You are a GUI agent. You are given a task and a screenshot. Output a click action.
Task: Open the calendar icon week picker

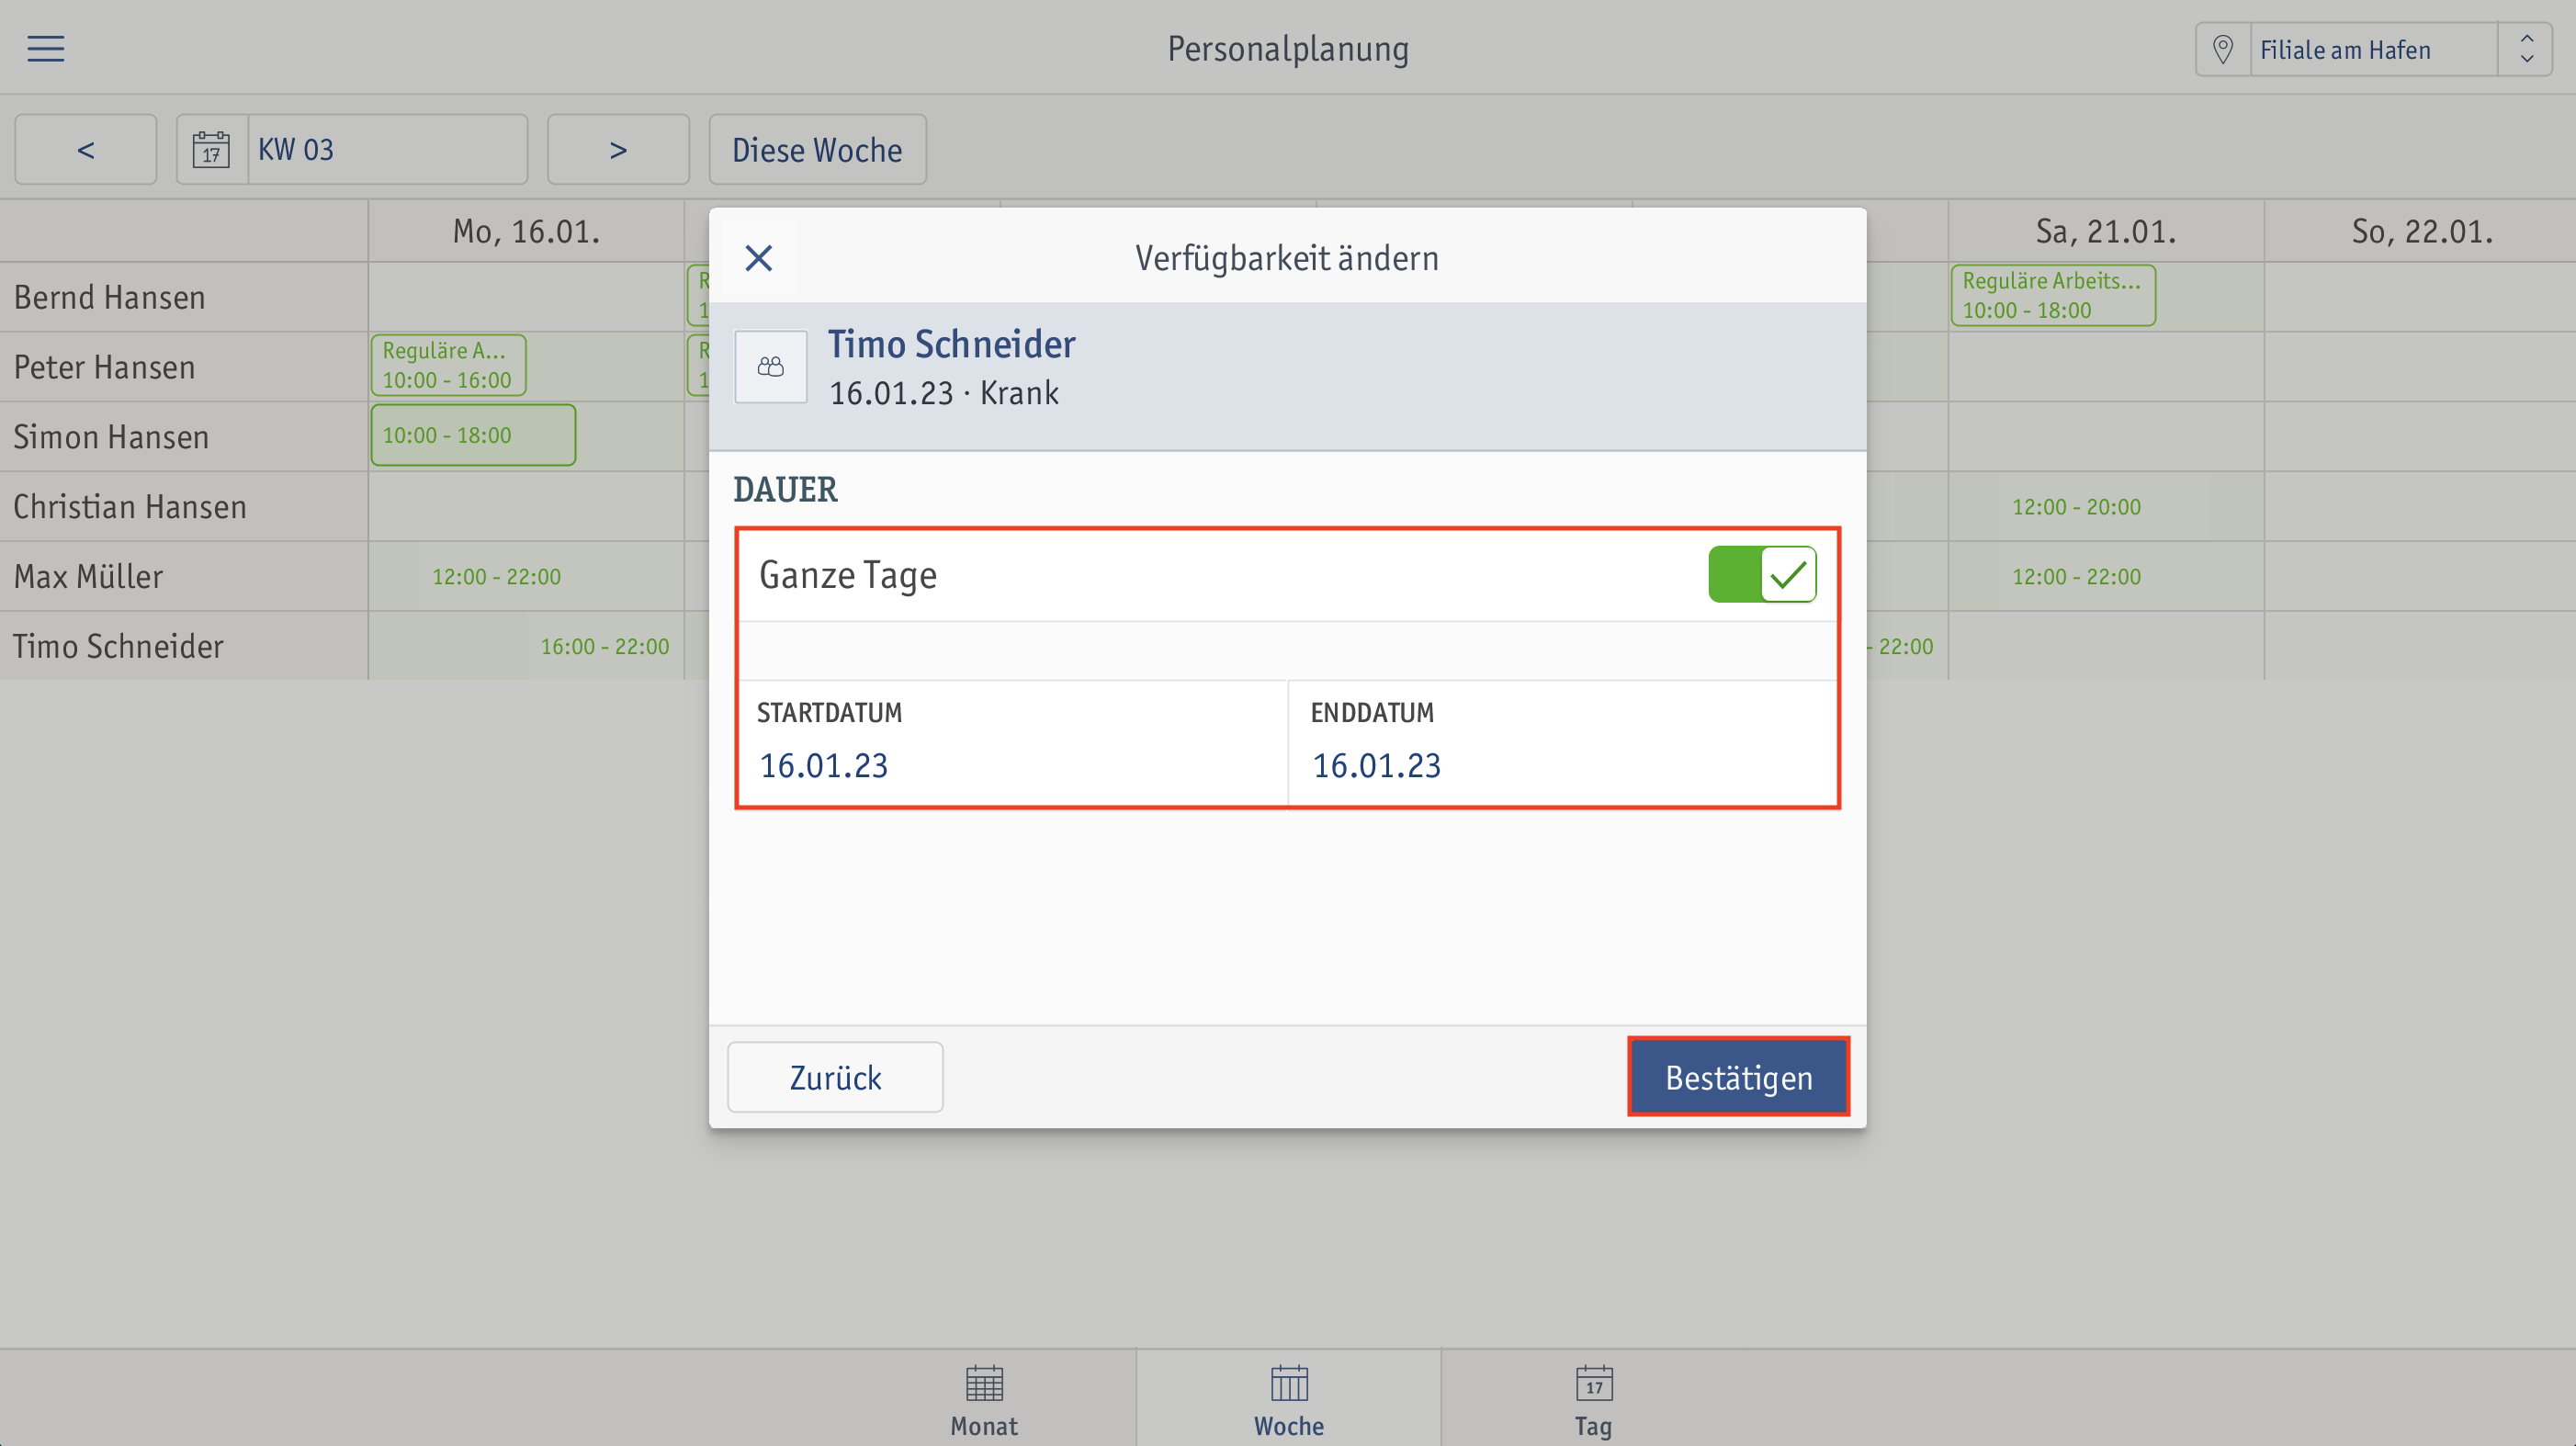coord(211,150)
